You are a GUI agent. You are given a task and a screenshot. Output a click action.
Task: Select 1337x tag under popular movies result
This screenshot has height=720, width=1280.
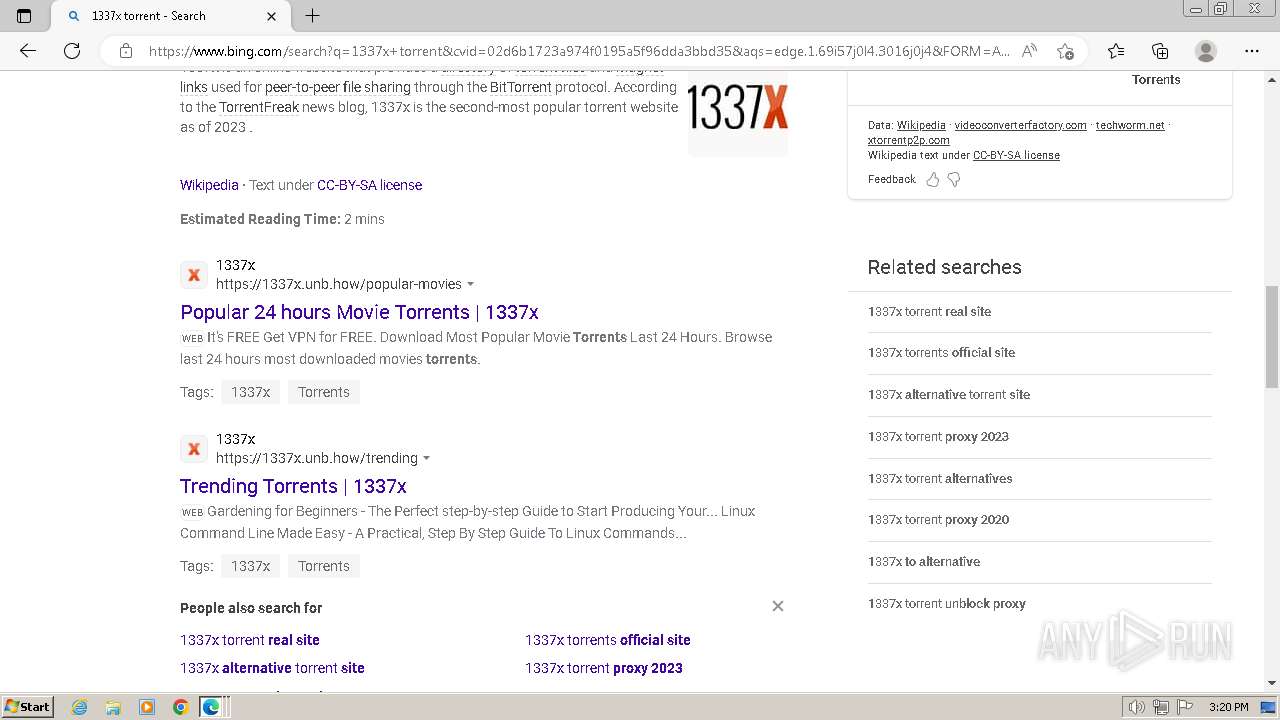250,392
